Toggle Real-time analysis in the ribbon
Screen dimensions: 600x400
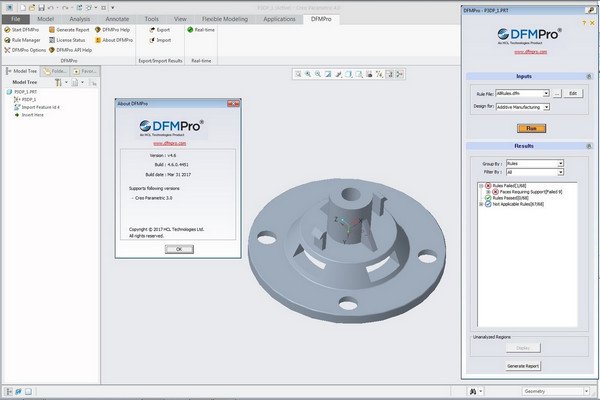[x=201, y=29]
